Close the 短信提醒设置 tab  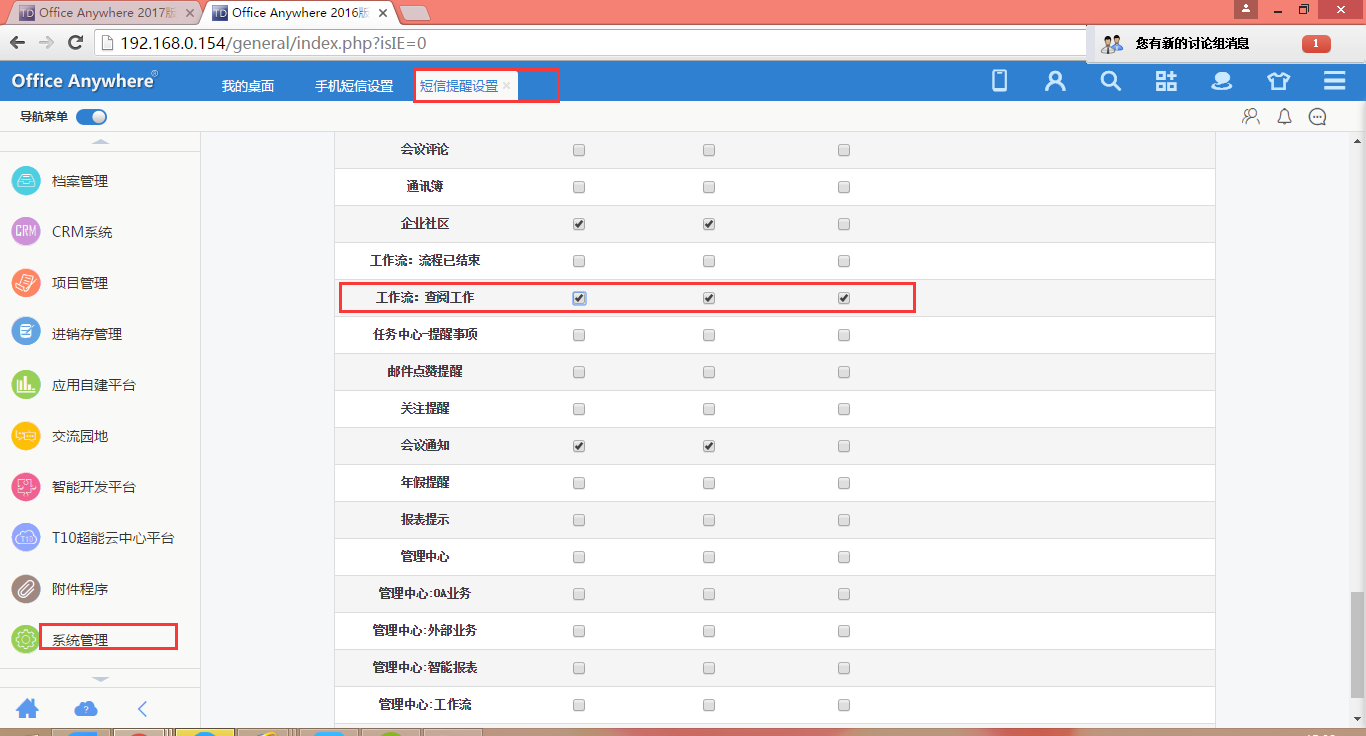pyautogui.click(x=507, y=86)
